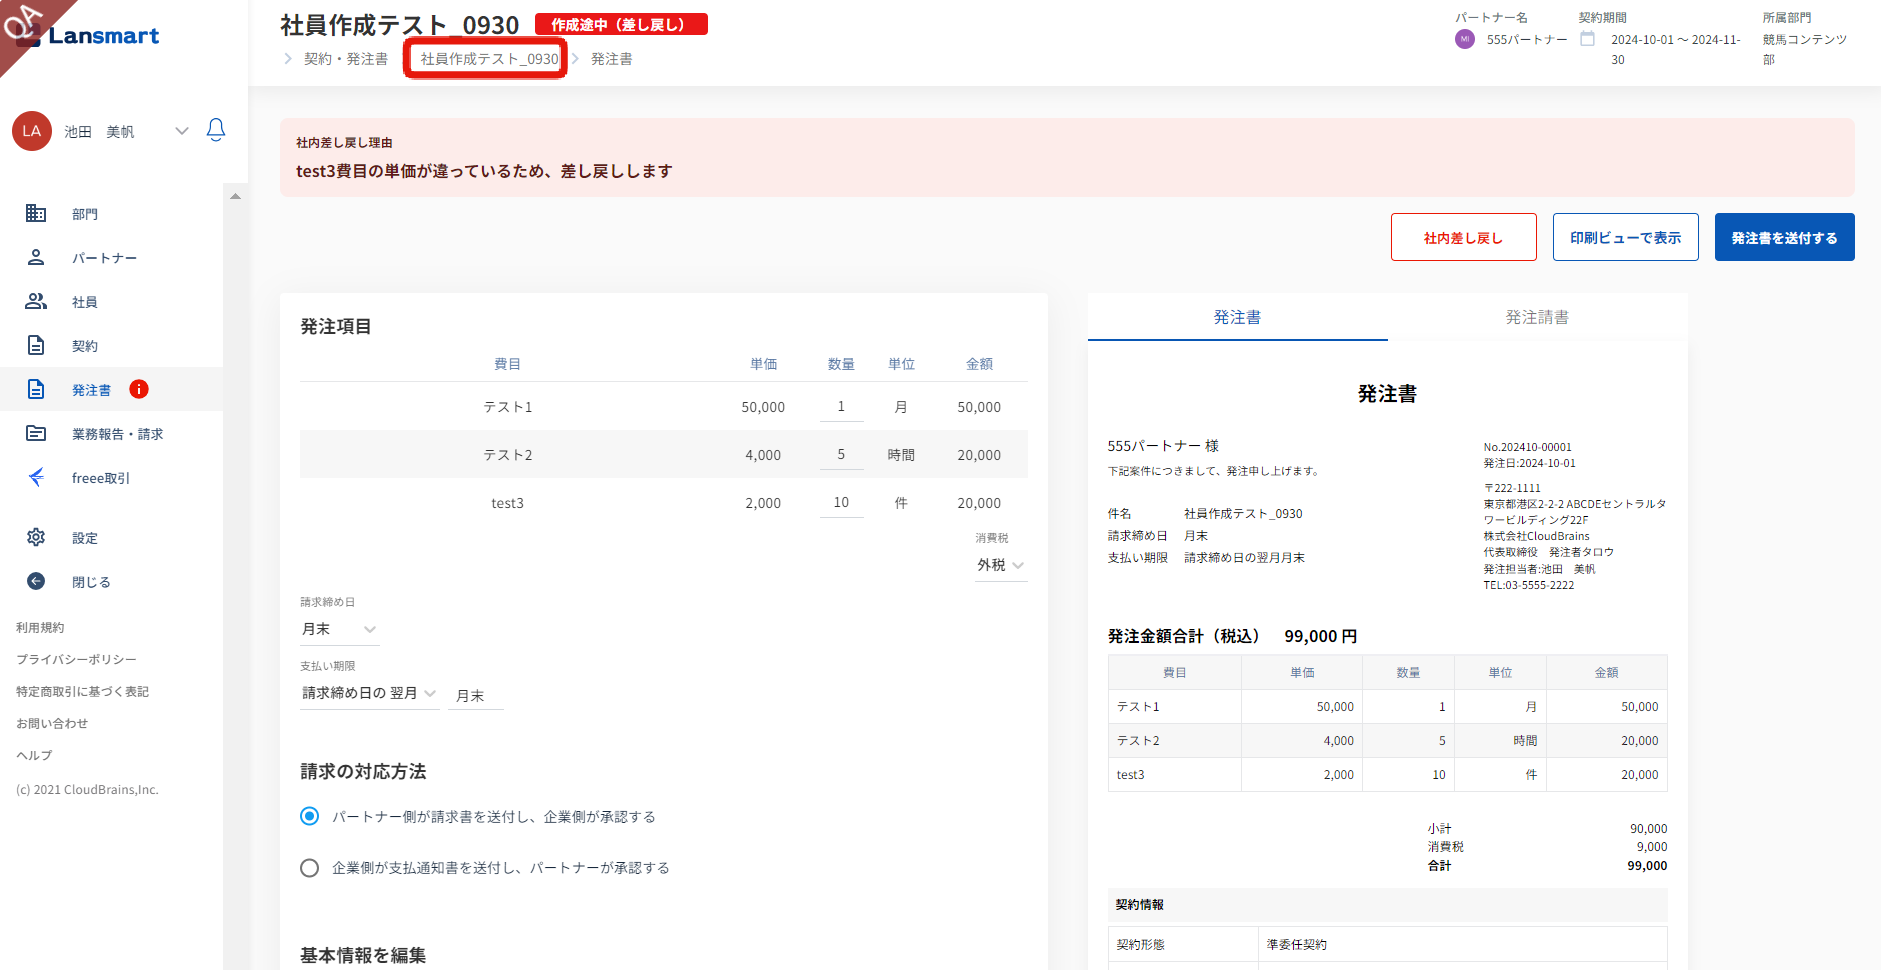This screenshot has width=1881, height=970.
Task: Open the お問い合わせ link
Action: click(x=52, y=723)
